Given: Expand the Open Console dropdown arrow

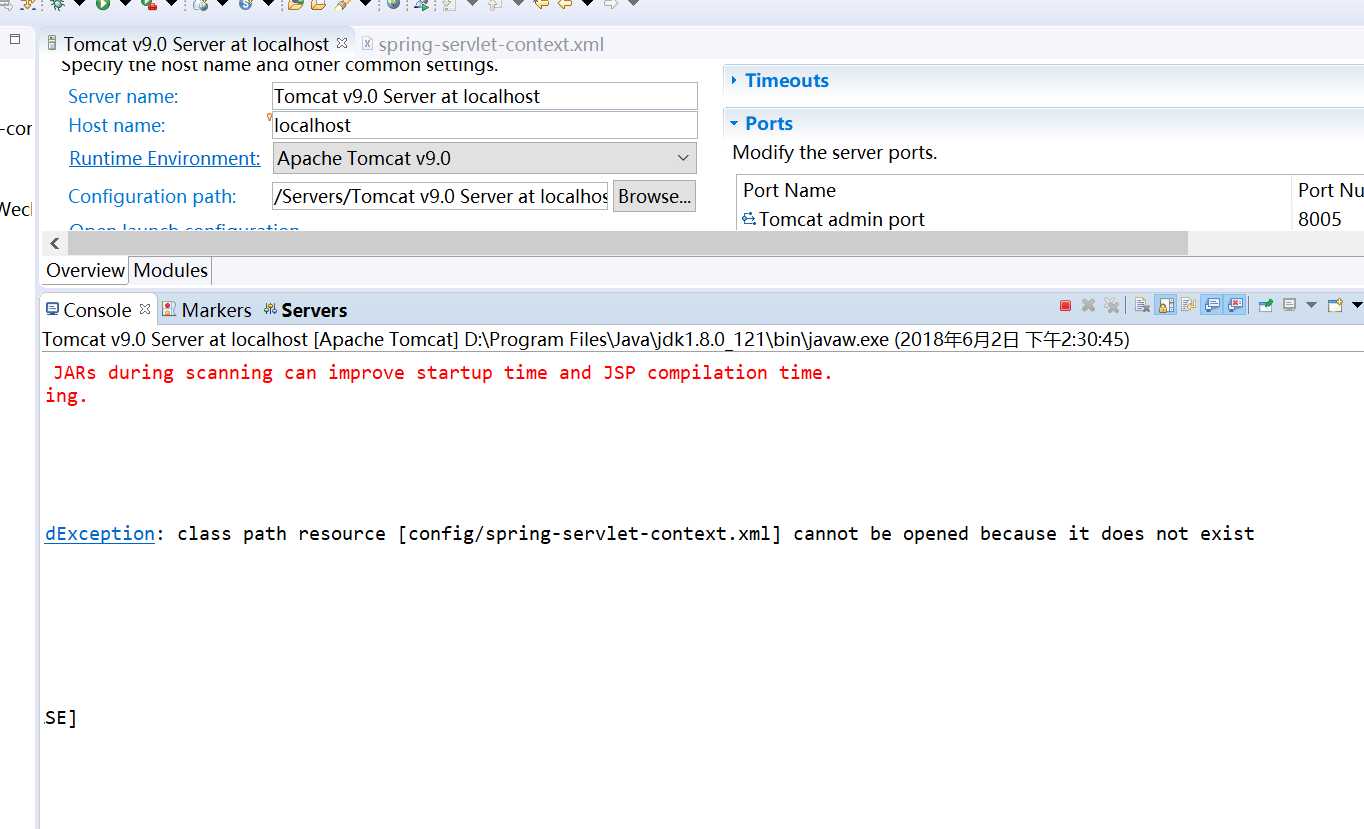Looking at the screenshot, I should (x=1357, y=306).
